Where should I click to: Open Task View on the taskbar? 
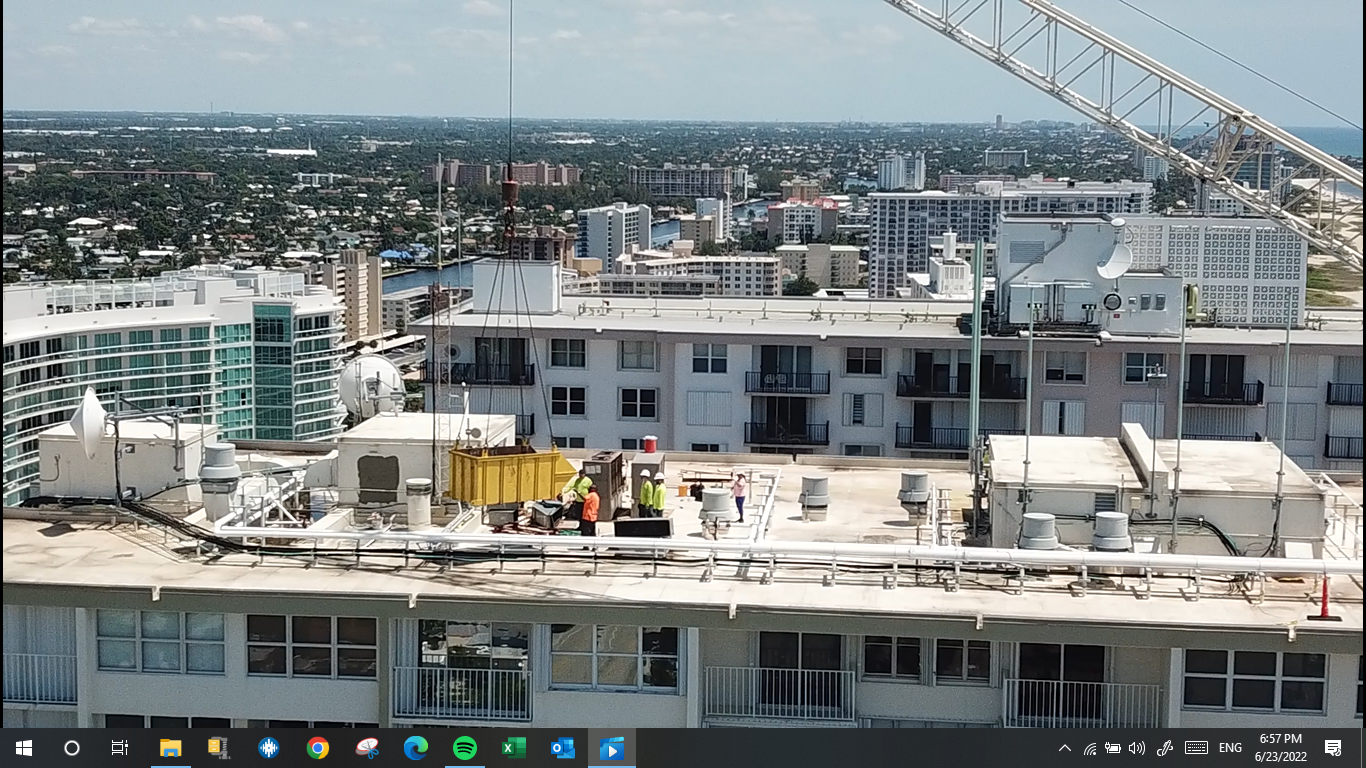(x=120, y=748)
